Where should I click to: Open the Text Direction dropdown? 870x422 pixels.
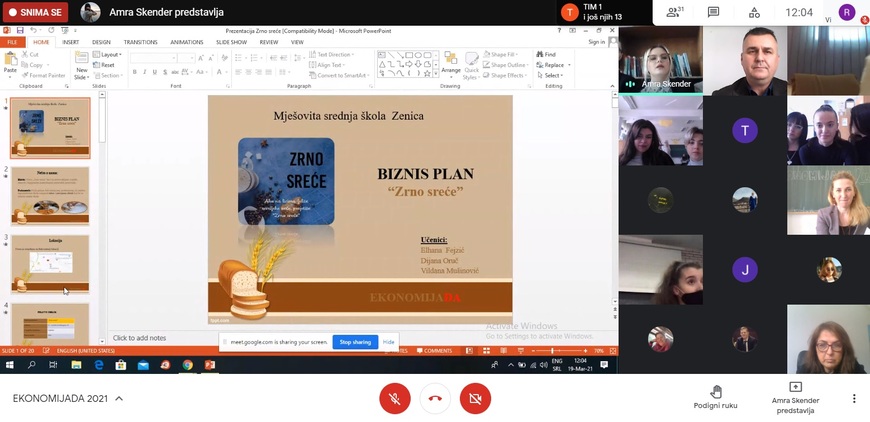332,54
